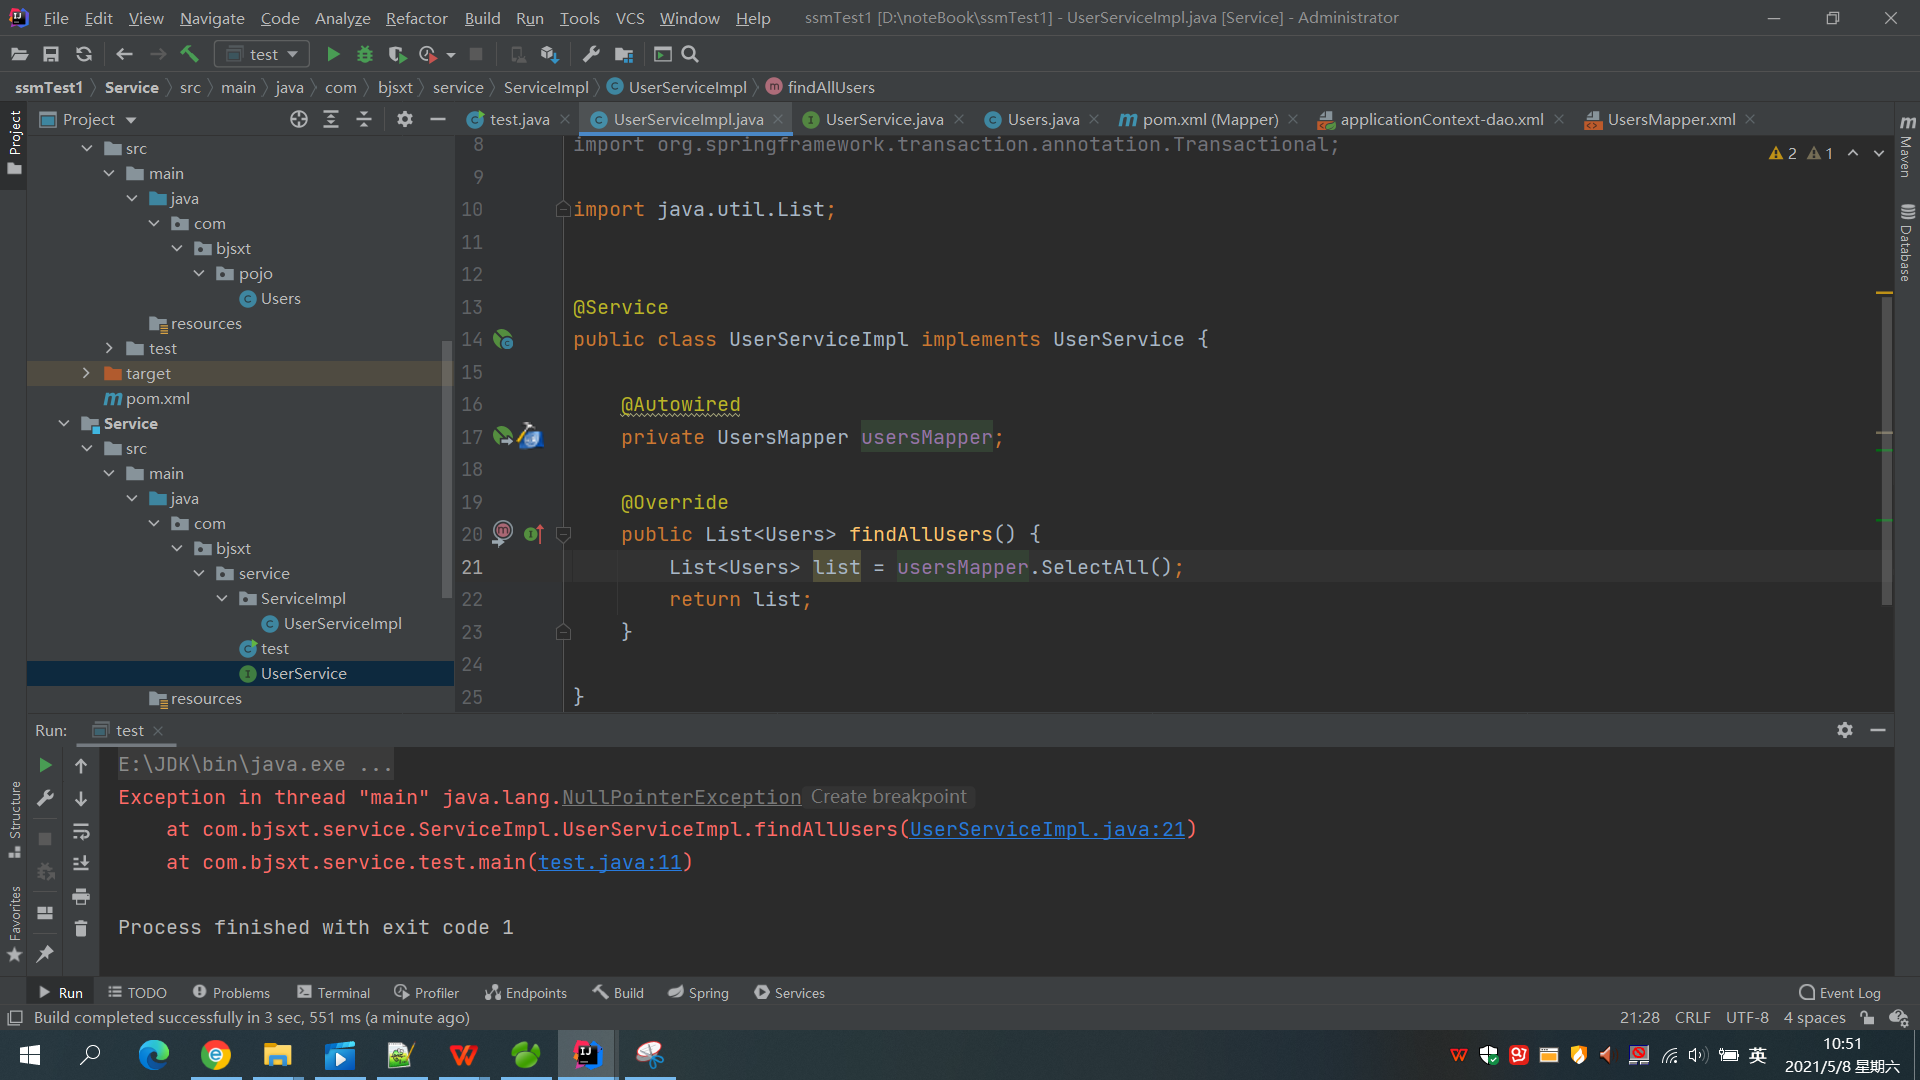Collapse the ServiceImpl package
Screen dimensions: 1920x1080
[x=222, y=599]
